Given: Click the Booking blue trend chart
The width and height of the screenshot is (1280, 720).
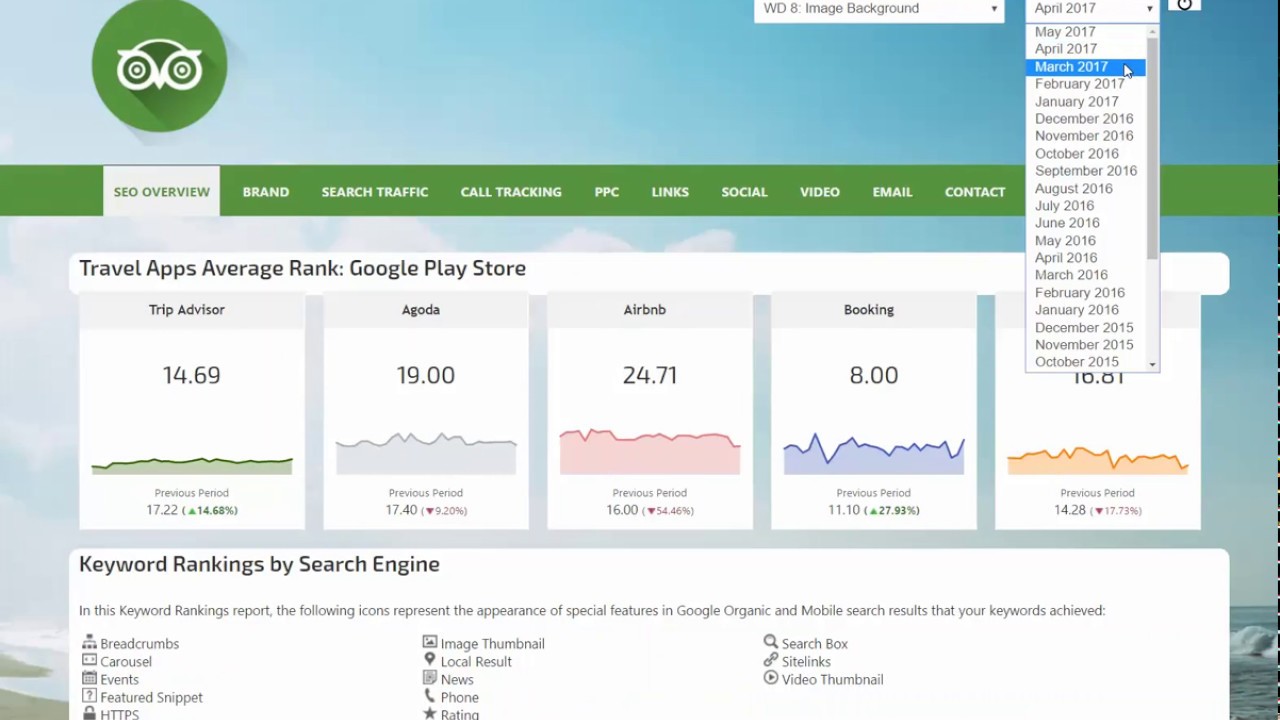Looking at the screenshot, I should click(x=874, y=453).
